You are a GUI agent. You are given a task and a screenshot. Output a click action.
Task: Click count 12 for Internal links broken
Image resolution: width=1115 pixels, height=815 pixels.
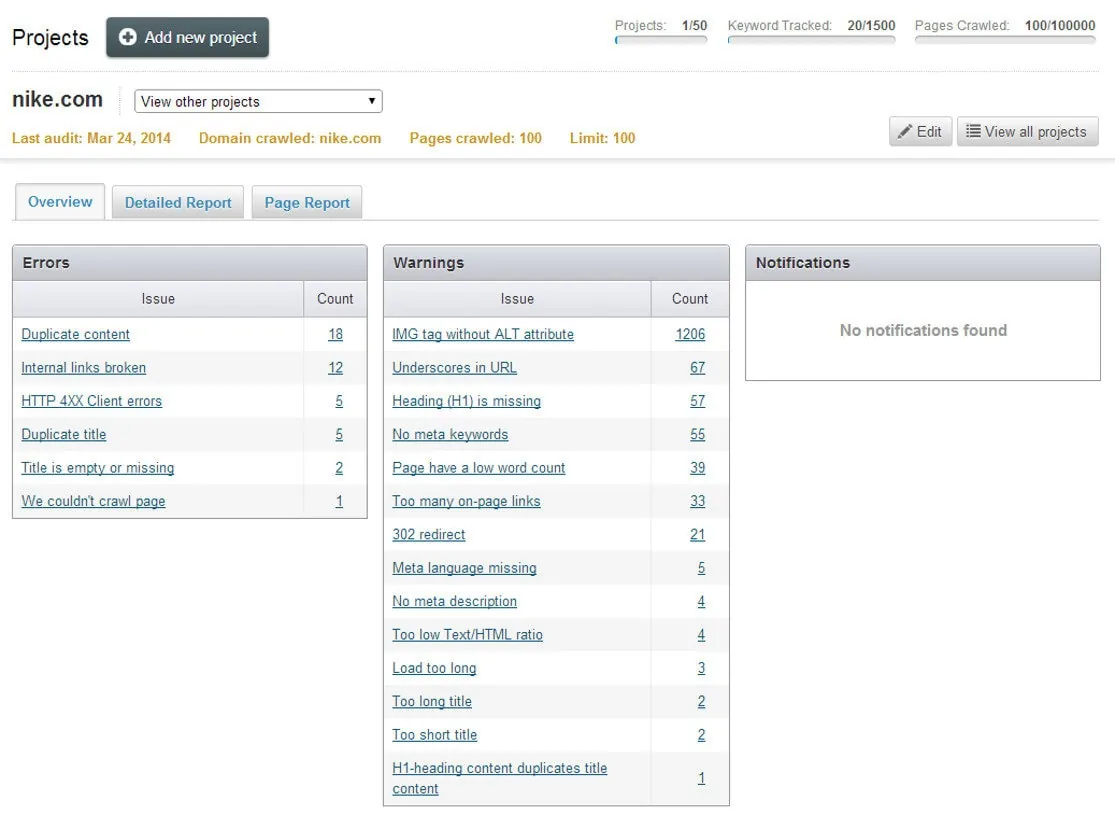pos(336,368)
